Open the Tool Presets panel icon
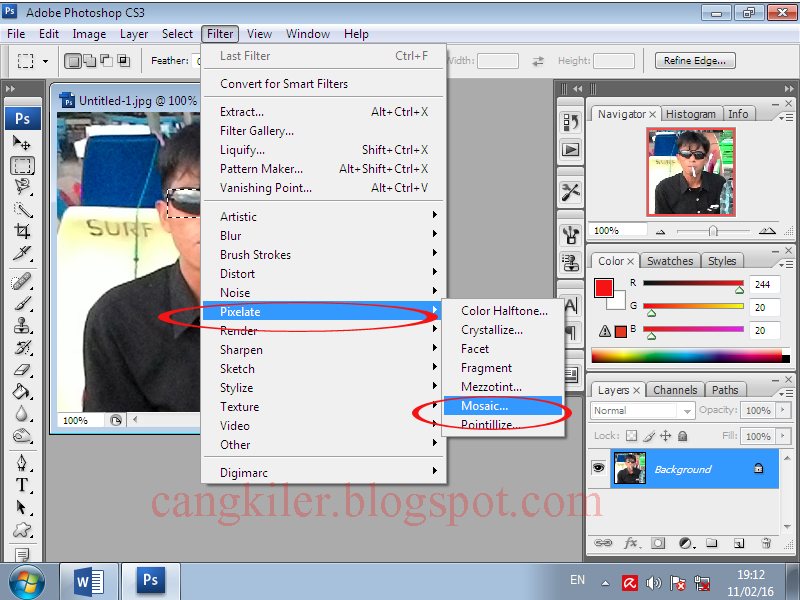Viewport: 800px width, 600px height. 570,192
